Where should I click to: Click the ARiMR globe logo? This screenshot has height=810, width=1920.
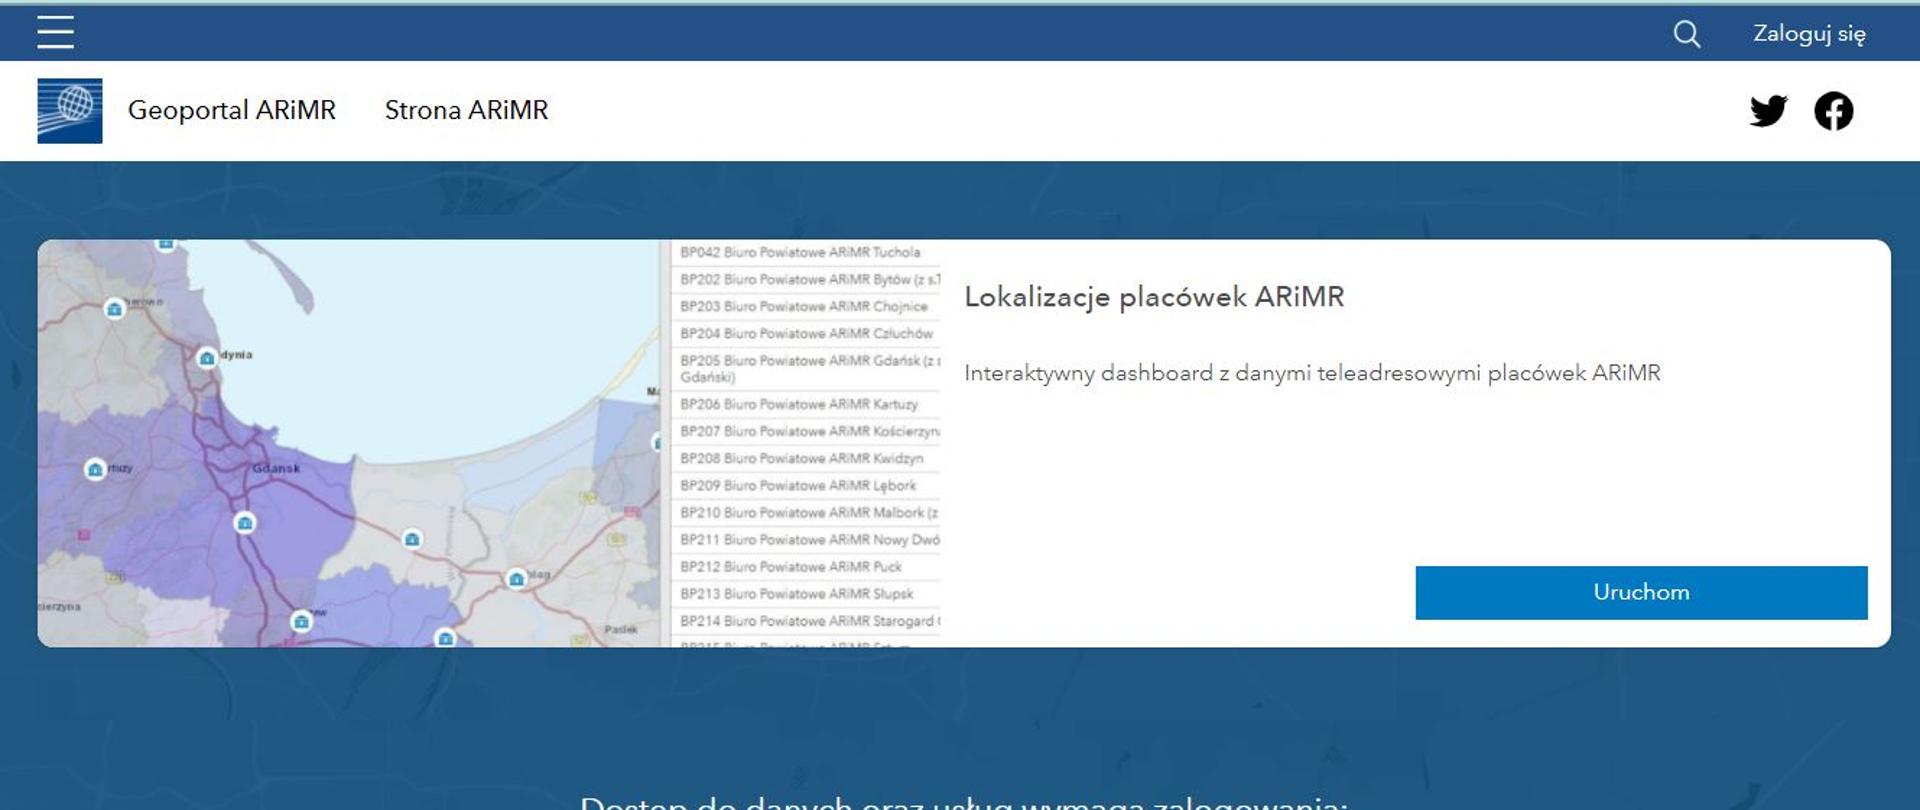pos(70,110)
